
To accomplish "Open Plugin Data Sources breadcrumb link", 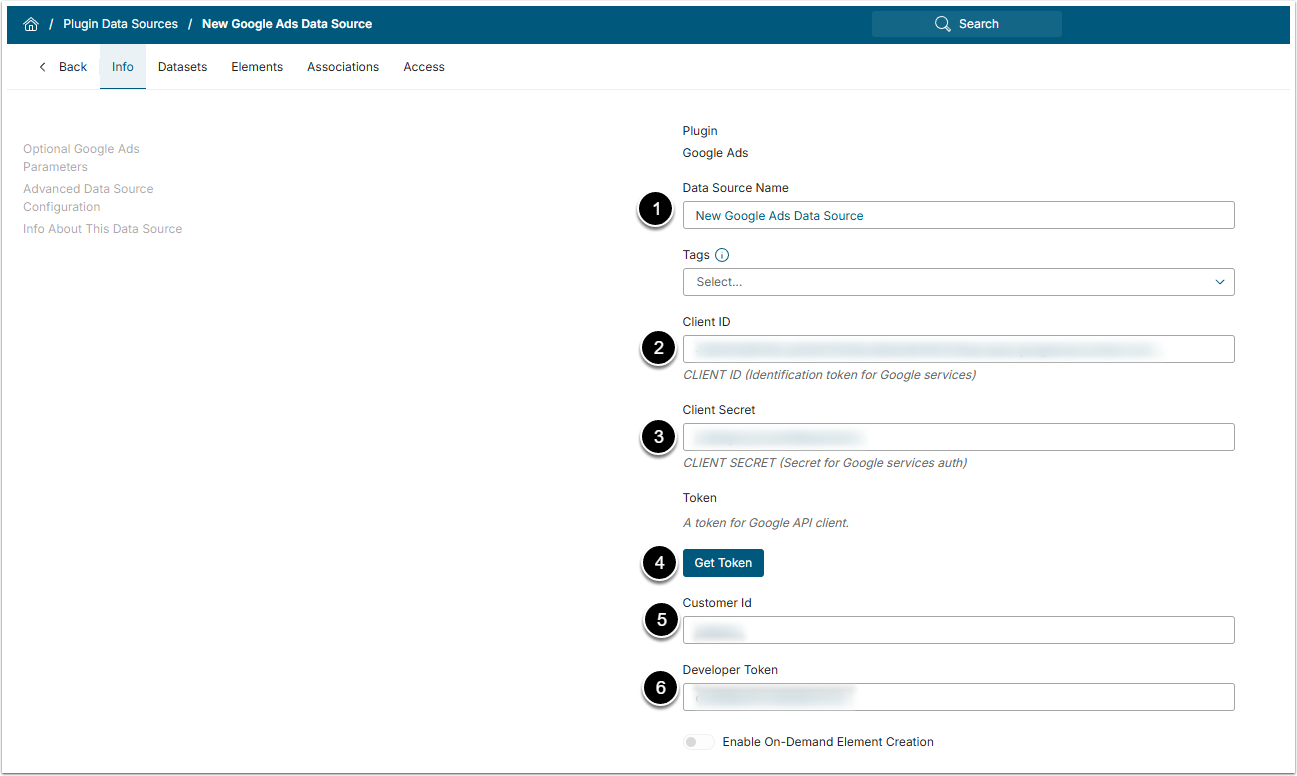I will pos(120,24).
